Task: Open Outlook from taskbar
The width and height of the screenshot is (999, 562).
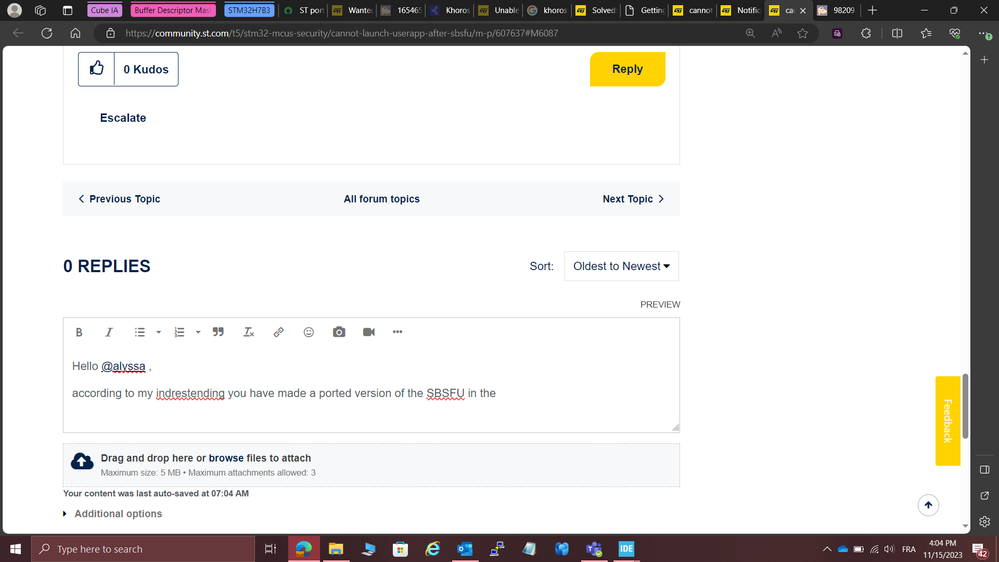Action: pos(464,549)
